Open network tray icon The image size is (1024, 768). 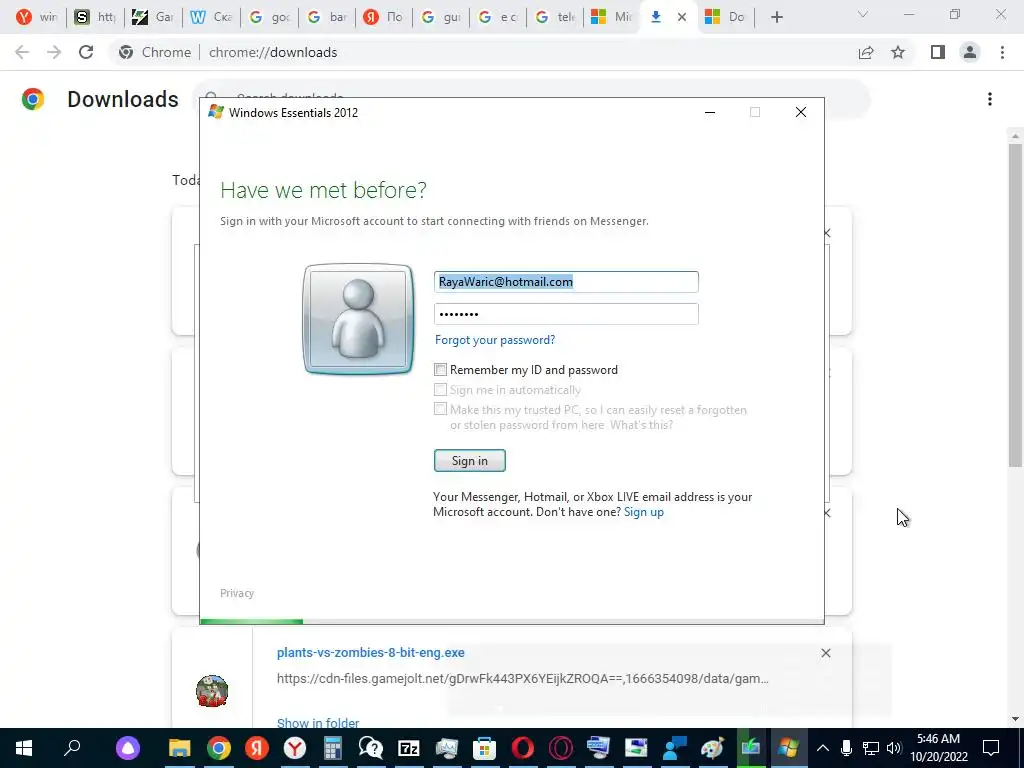(x=871, y=748)
